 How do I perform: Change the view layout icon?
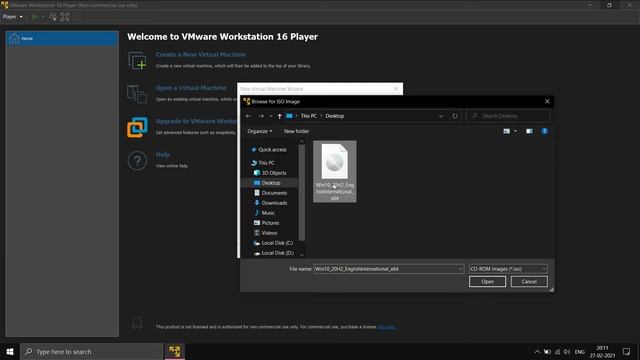[x=507, y=131]
